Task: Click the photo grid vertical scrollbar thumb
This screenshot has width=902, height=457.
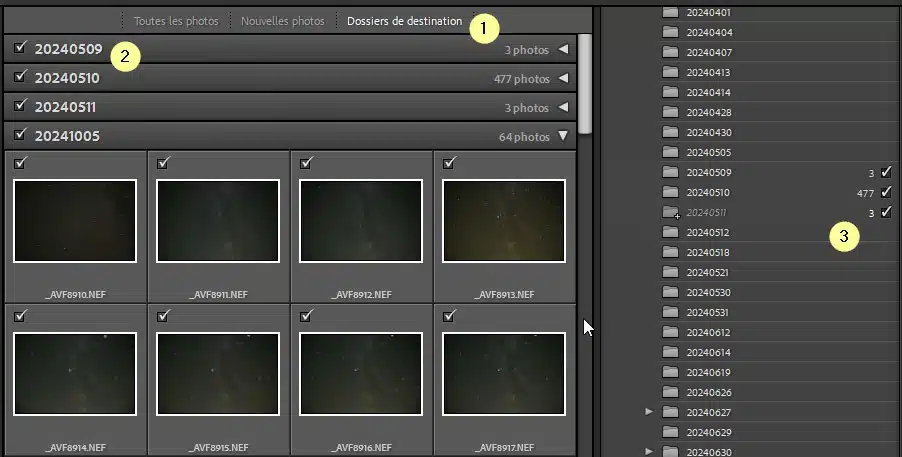Action: 584,83
